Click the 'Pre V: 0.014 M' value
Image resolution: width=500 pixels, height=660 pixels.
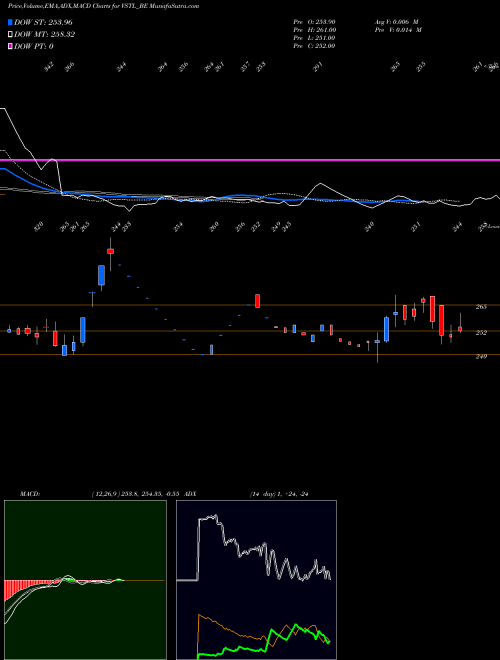pyautogui.click(x=397, y=30)
